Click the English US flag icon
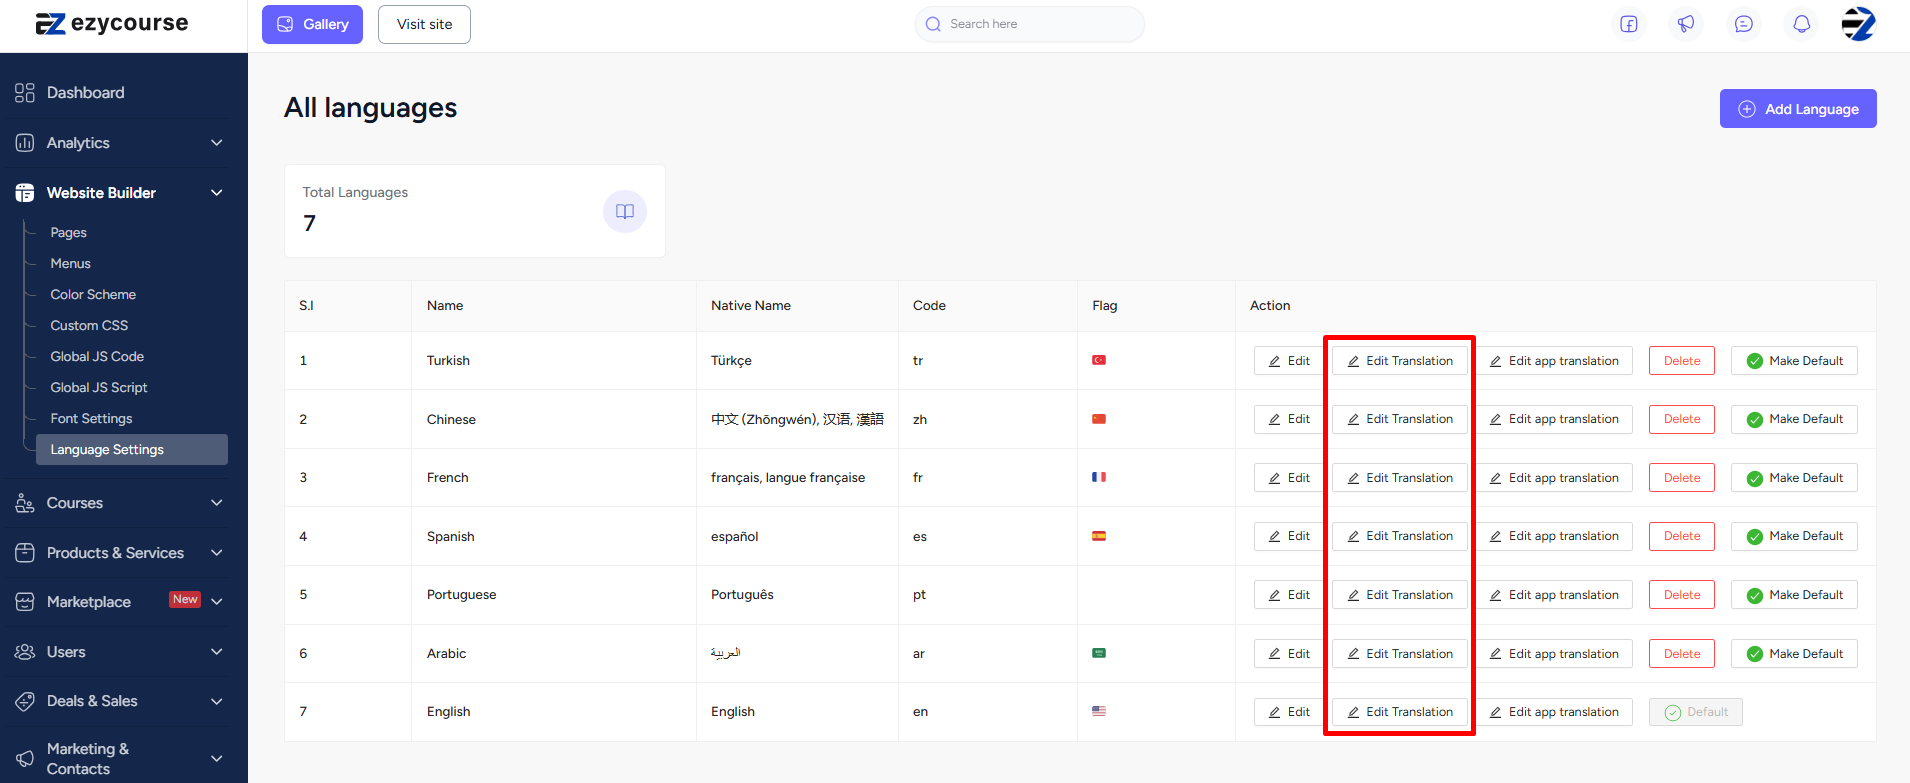 coord(1099,711)
